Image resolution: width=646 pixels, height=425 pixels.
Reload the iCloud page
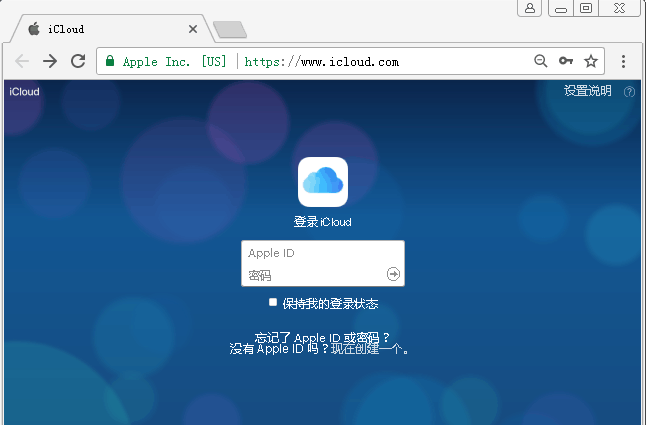(x=78, y=61)
